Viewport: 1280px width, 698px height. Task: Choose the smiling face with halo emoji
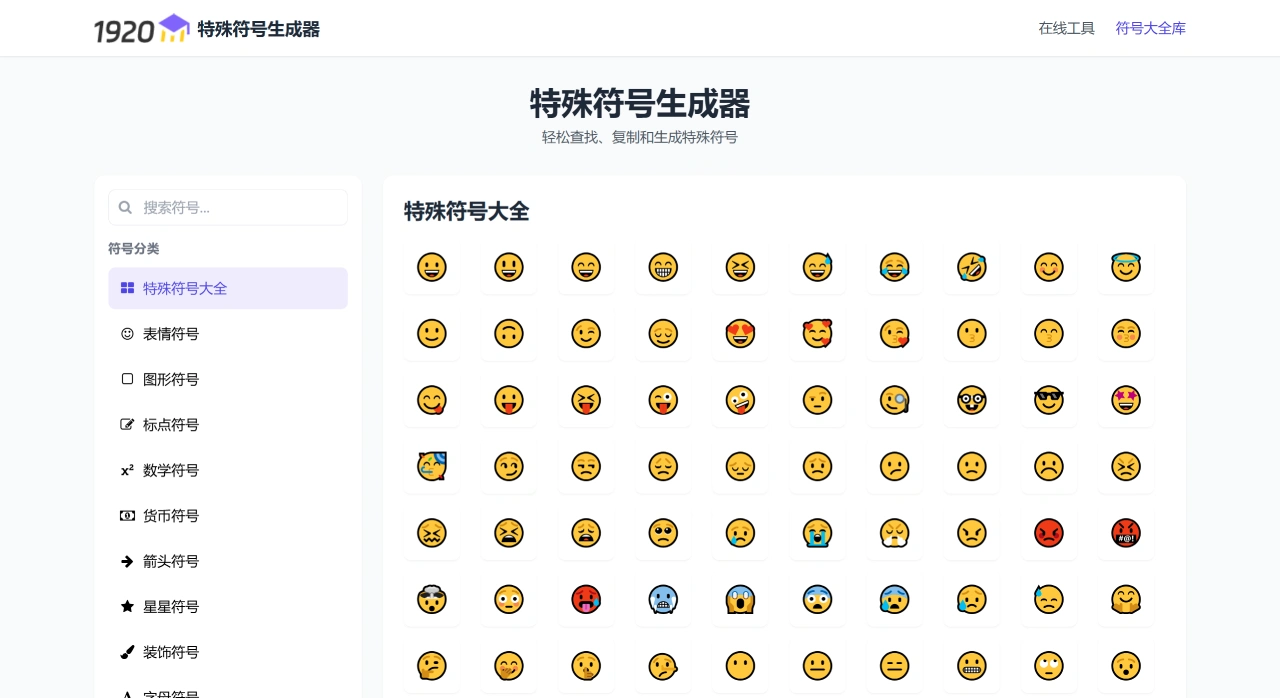coord(1125,267)
